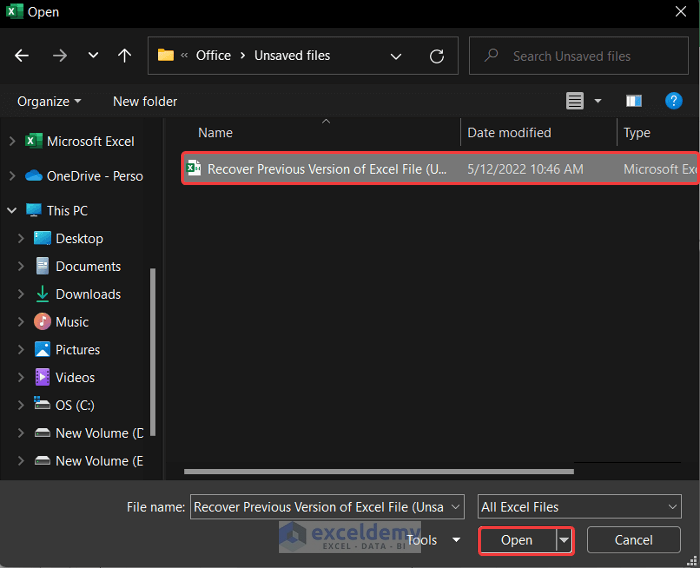Toggle the preview pane
The width and height of the screenshot is (700, 568).
633,101
